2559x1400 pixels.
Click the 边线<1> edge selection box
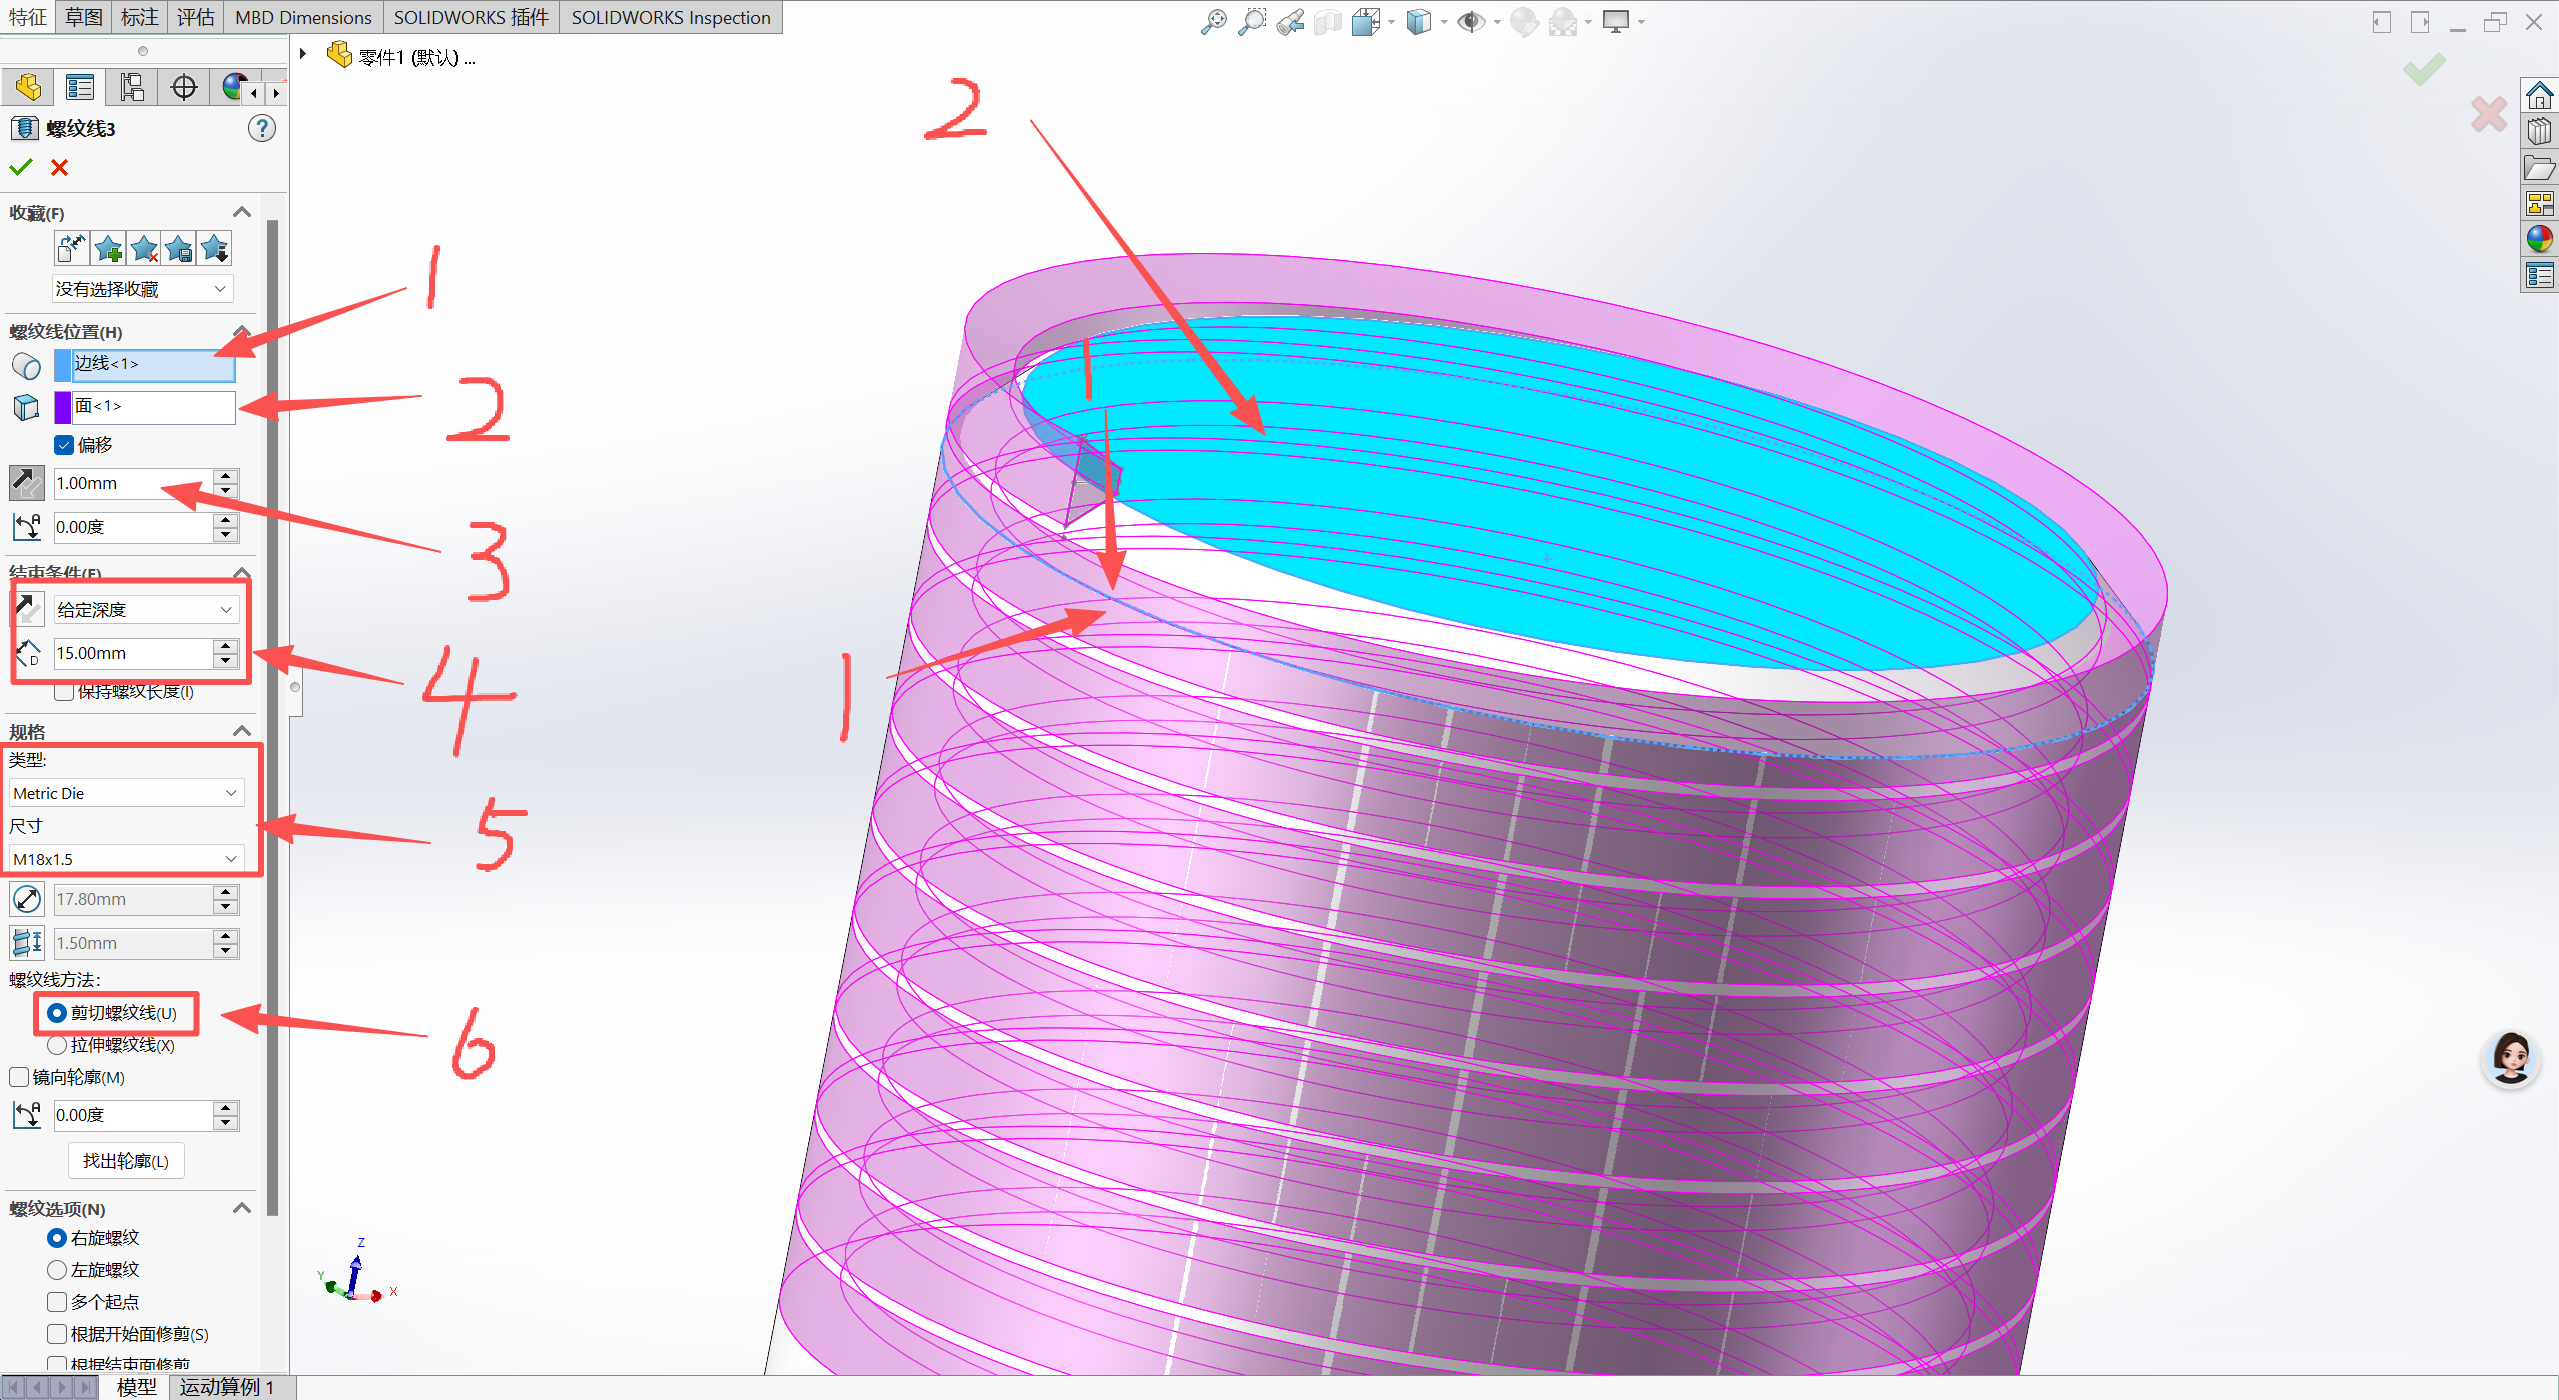tap(154, 365)
